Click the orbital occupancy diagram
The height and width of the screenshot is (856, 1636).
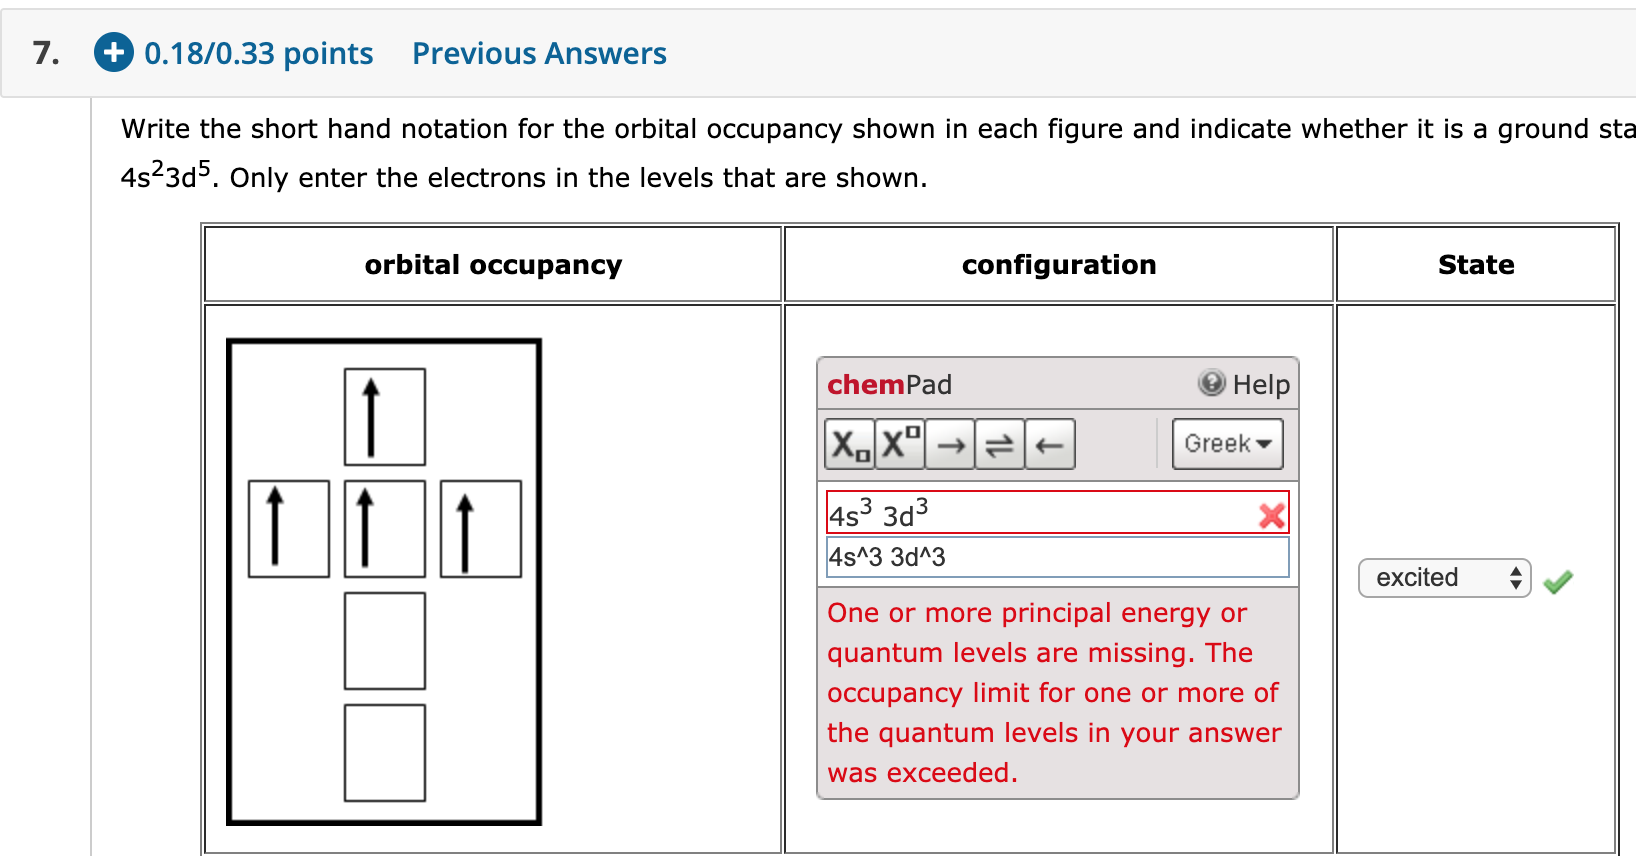pyautogui.click(x=384, y=580)
